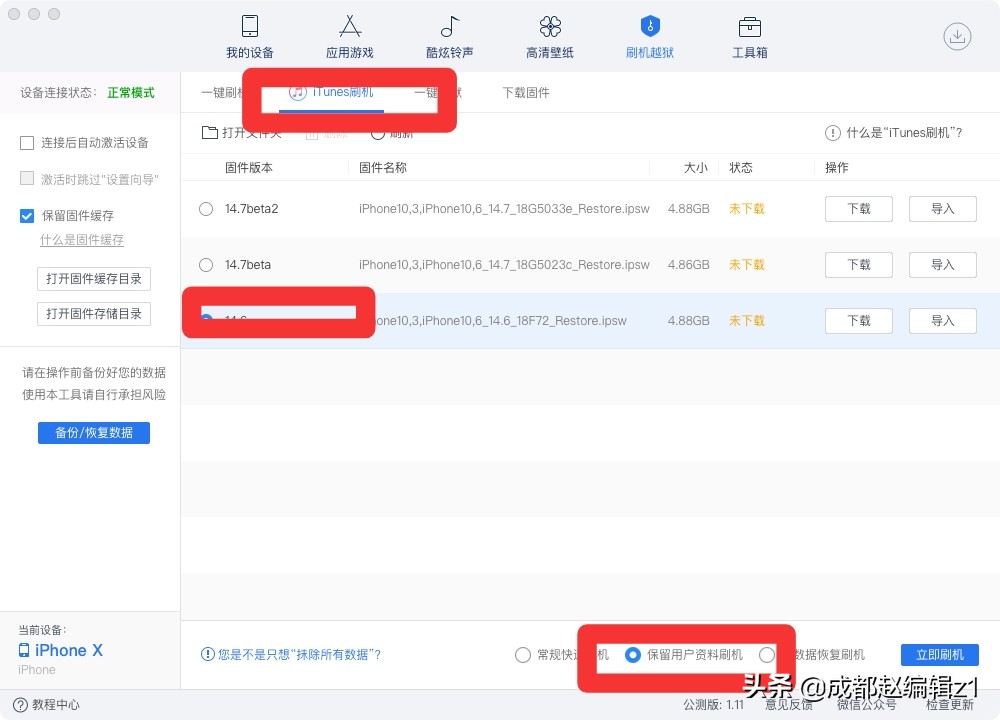Enable 连接后自动激活设备 checkbox
The width and height of the screenshot is (1000, 720).
pos(27,143)
